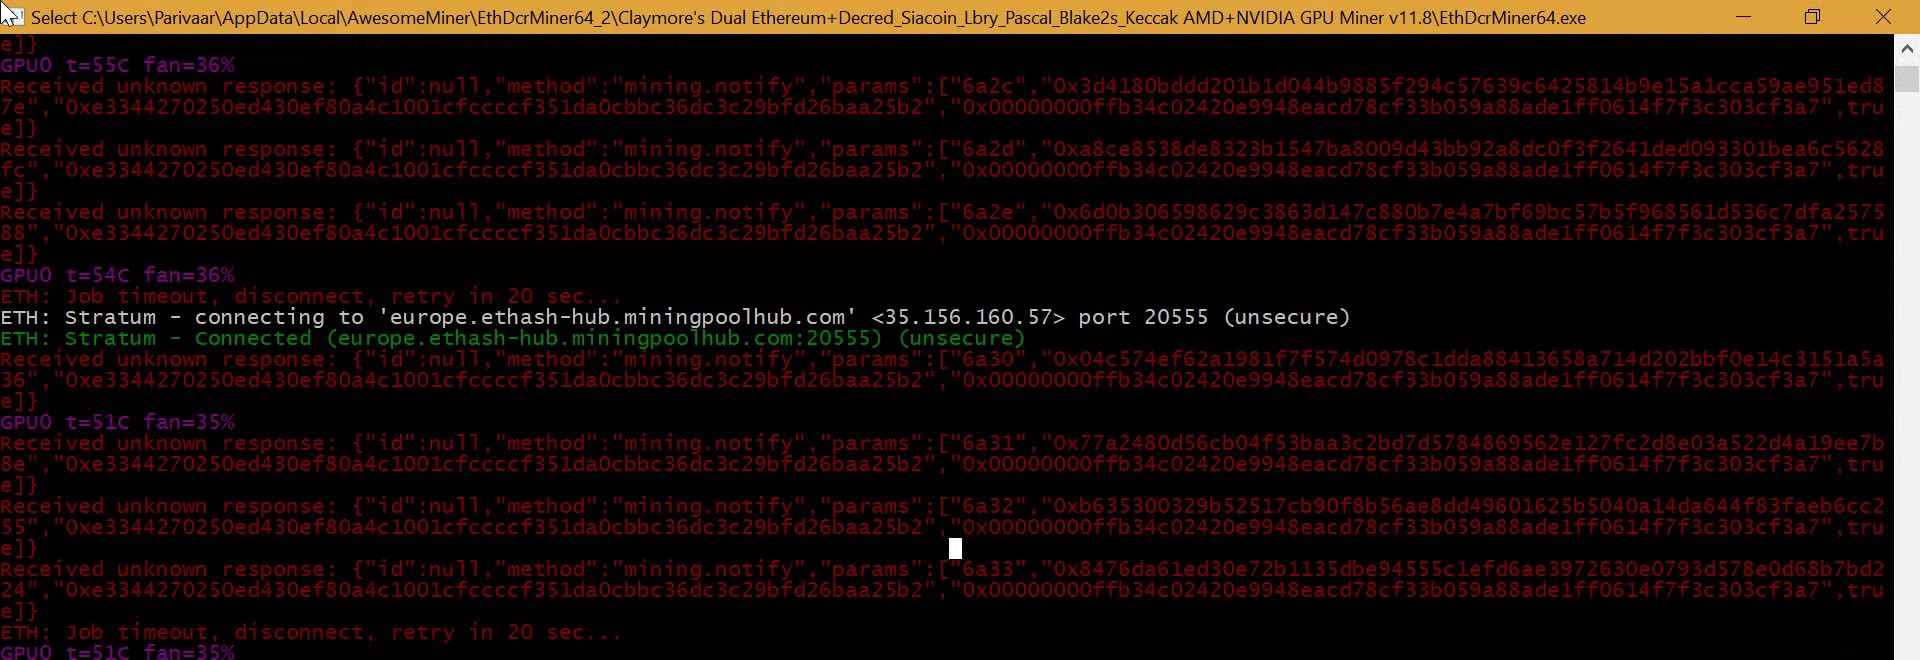This screenshot has height=660, width=1920.
Task: Click the vertical scrollbar thumb
Action: point(1907,79)
